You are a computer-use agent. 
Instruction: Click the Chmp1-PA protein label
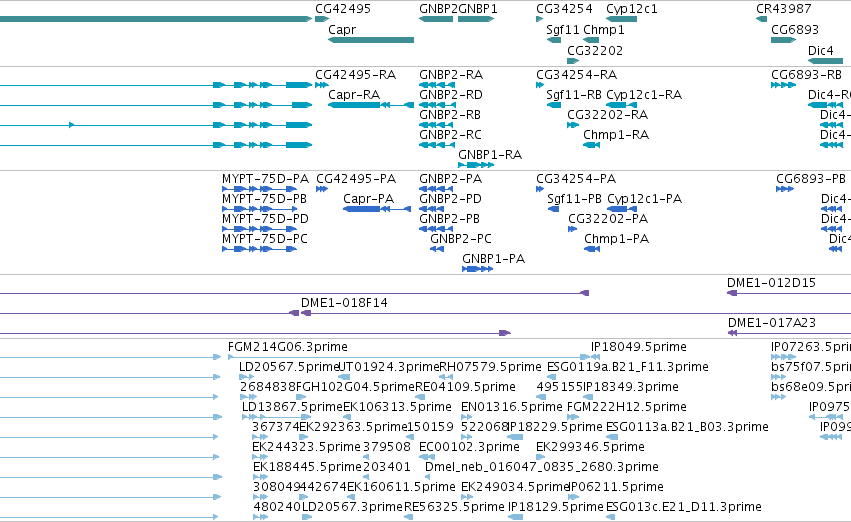pos(617,239)
